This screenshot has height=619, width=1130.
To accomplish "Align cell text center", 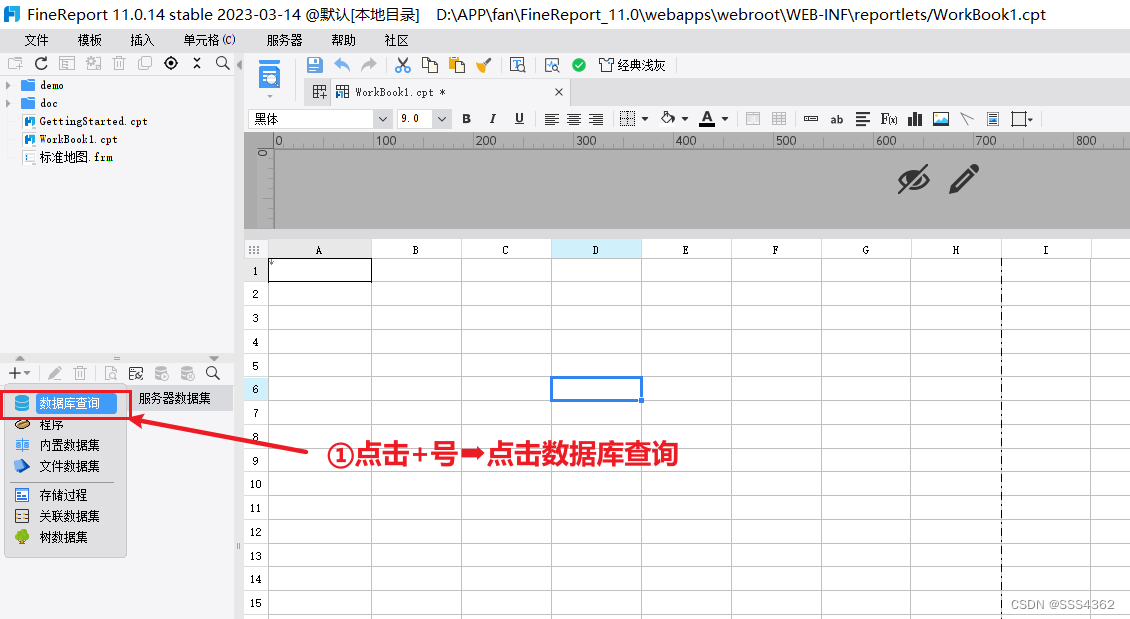I will 574,119.
